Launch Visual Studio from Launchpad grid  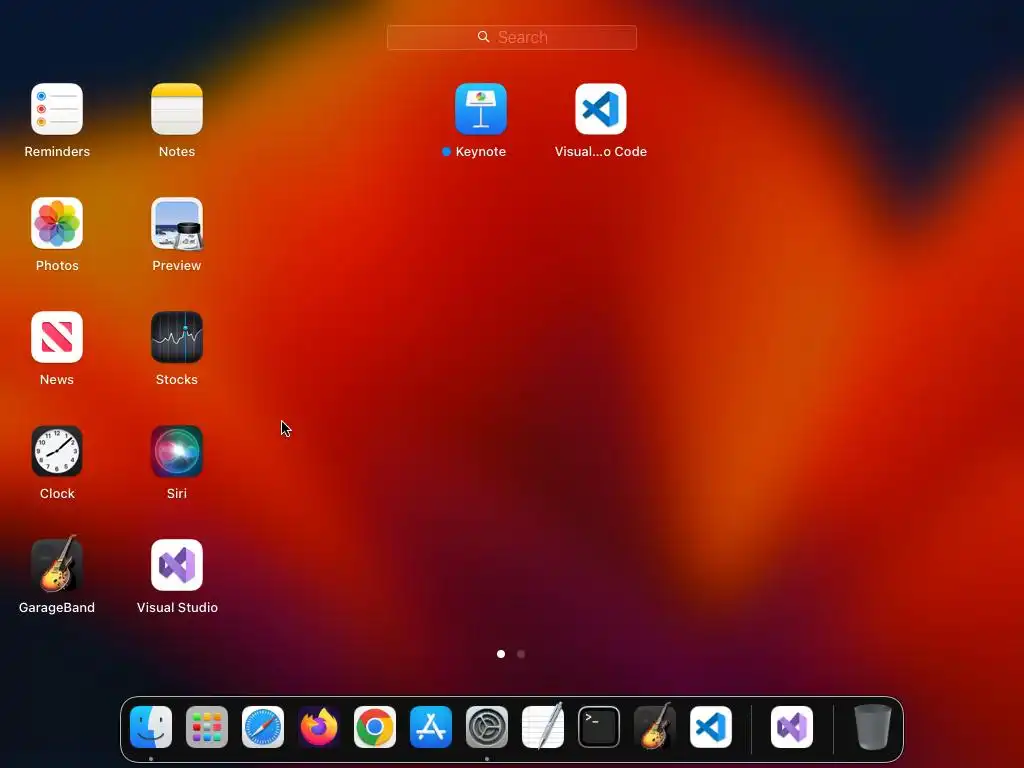click(x=177, y=565)
